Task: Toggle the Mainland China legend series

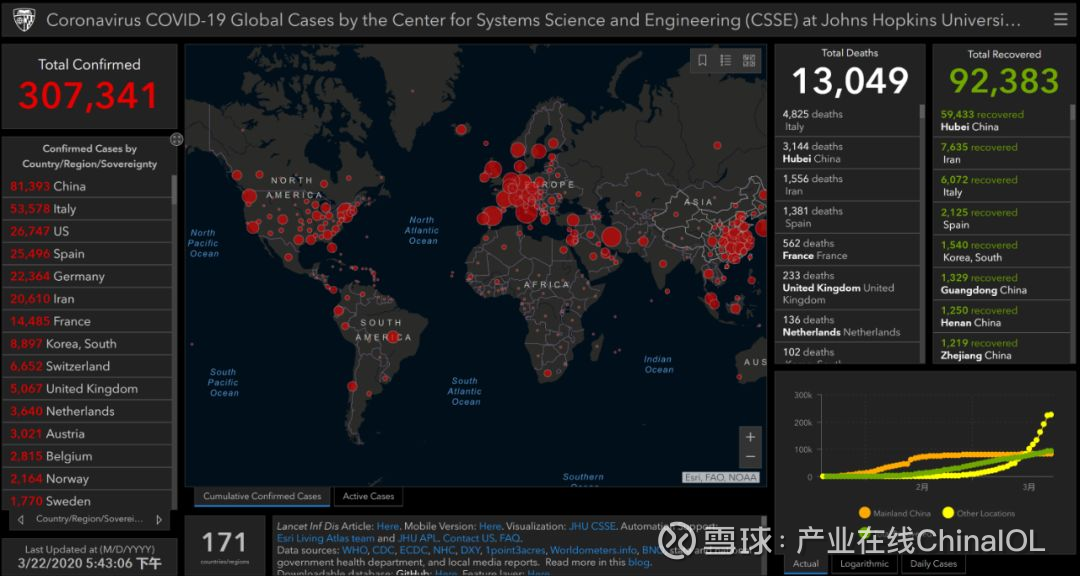Action: pyautogui.click(x=895, y=513)
